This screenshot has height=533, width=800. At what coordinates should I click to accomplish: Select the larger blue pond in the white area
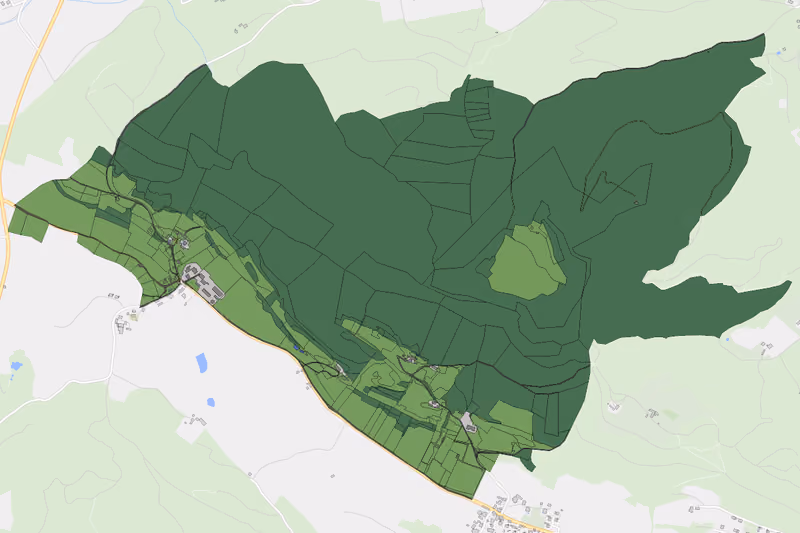pyautogui.click(x=202, y=363)
